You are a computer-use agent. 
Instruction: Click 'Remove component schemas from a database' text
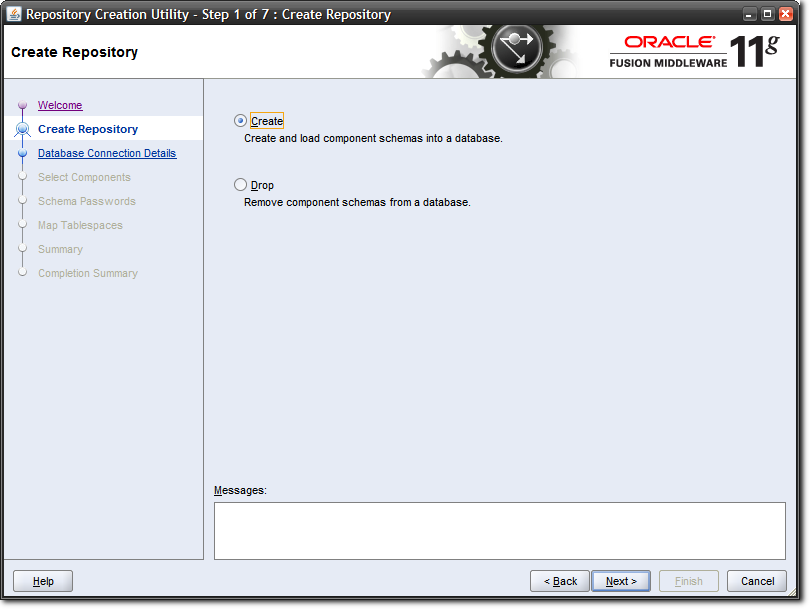pyautogui.click(x=357, y=202)
